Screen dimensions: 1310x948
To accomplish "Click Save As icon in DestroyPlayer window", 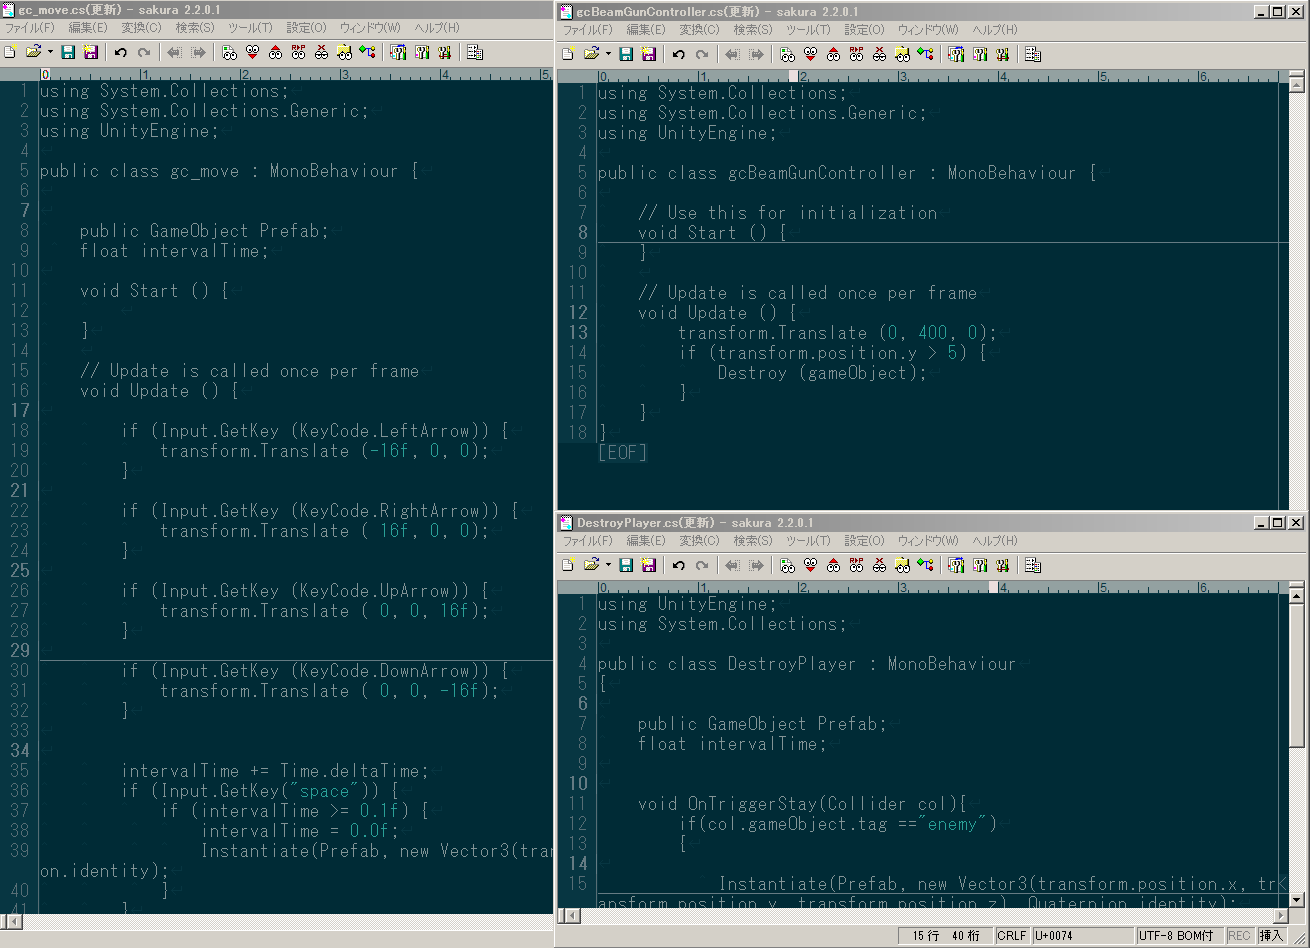I will (649, 565).
